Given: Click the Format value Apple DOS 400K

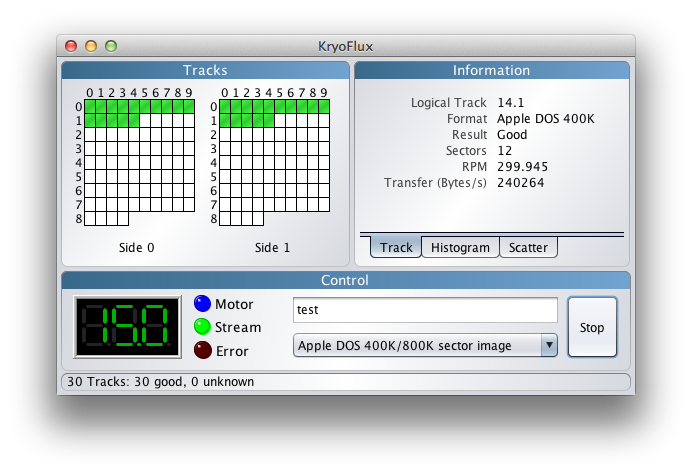Looking at the screenshot, I should pos(545,119).
